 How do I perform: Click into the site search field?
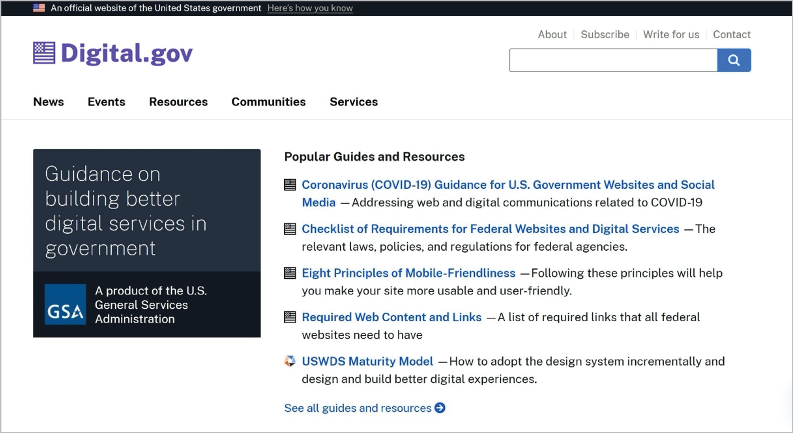(x=612, y=60)
